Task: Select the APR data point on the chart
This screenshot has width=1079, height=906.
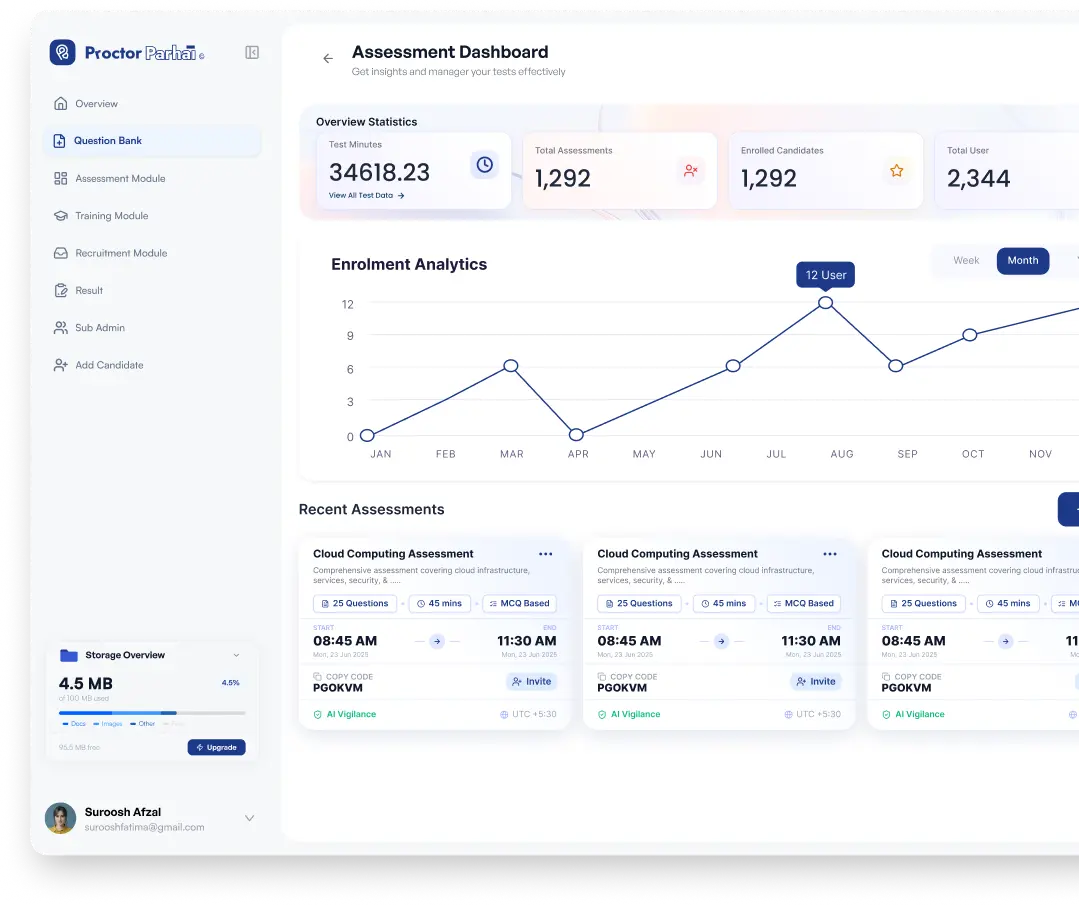Action: pyautogui.click(x=577, y=435)
